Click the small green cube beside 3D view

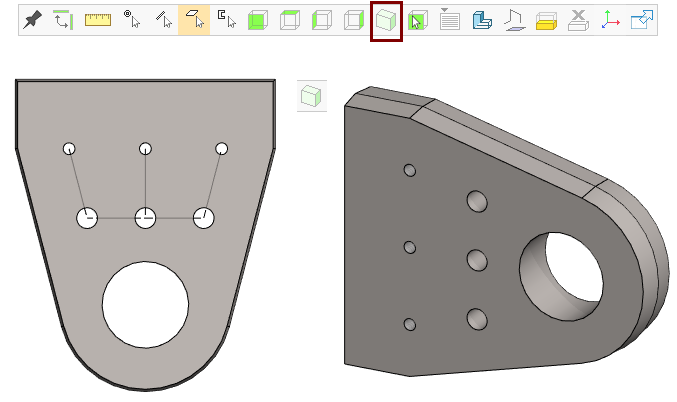coord(312,96)
